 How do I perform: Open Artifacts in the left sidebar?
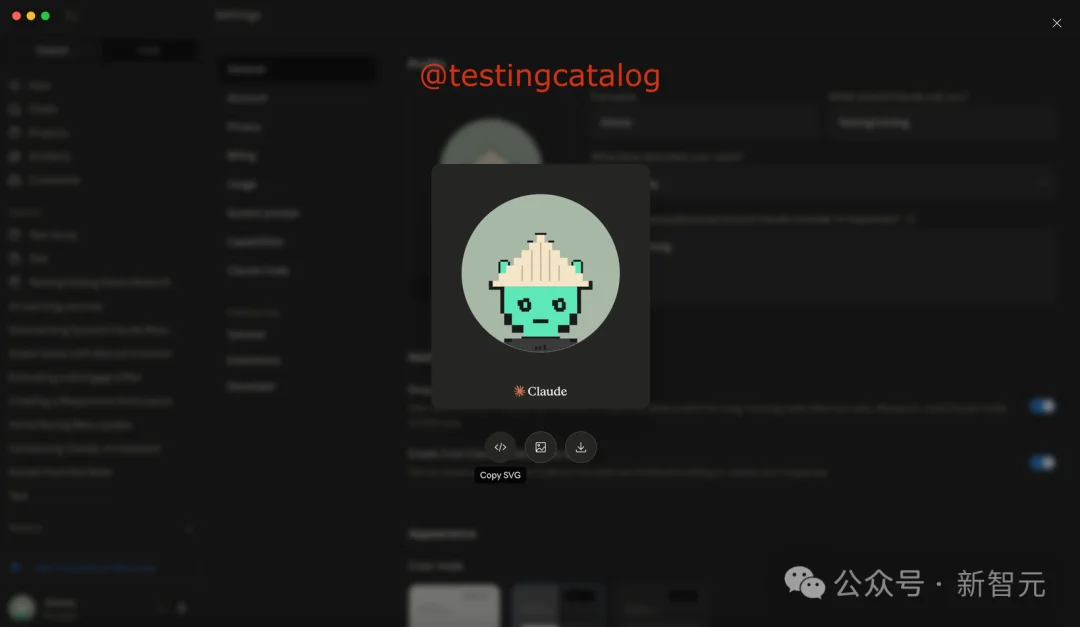point(49,157)
